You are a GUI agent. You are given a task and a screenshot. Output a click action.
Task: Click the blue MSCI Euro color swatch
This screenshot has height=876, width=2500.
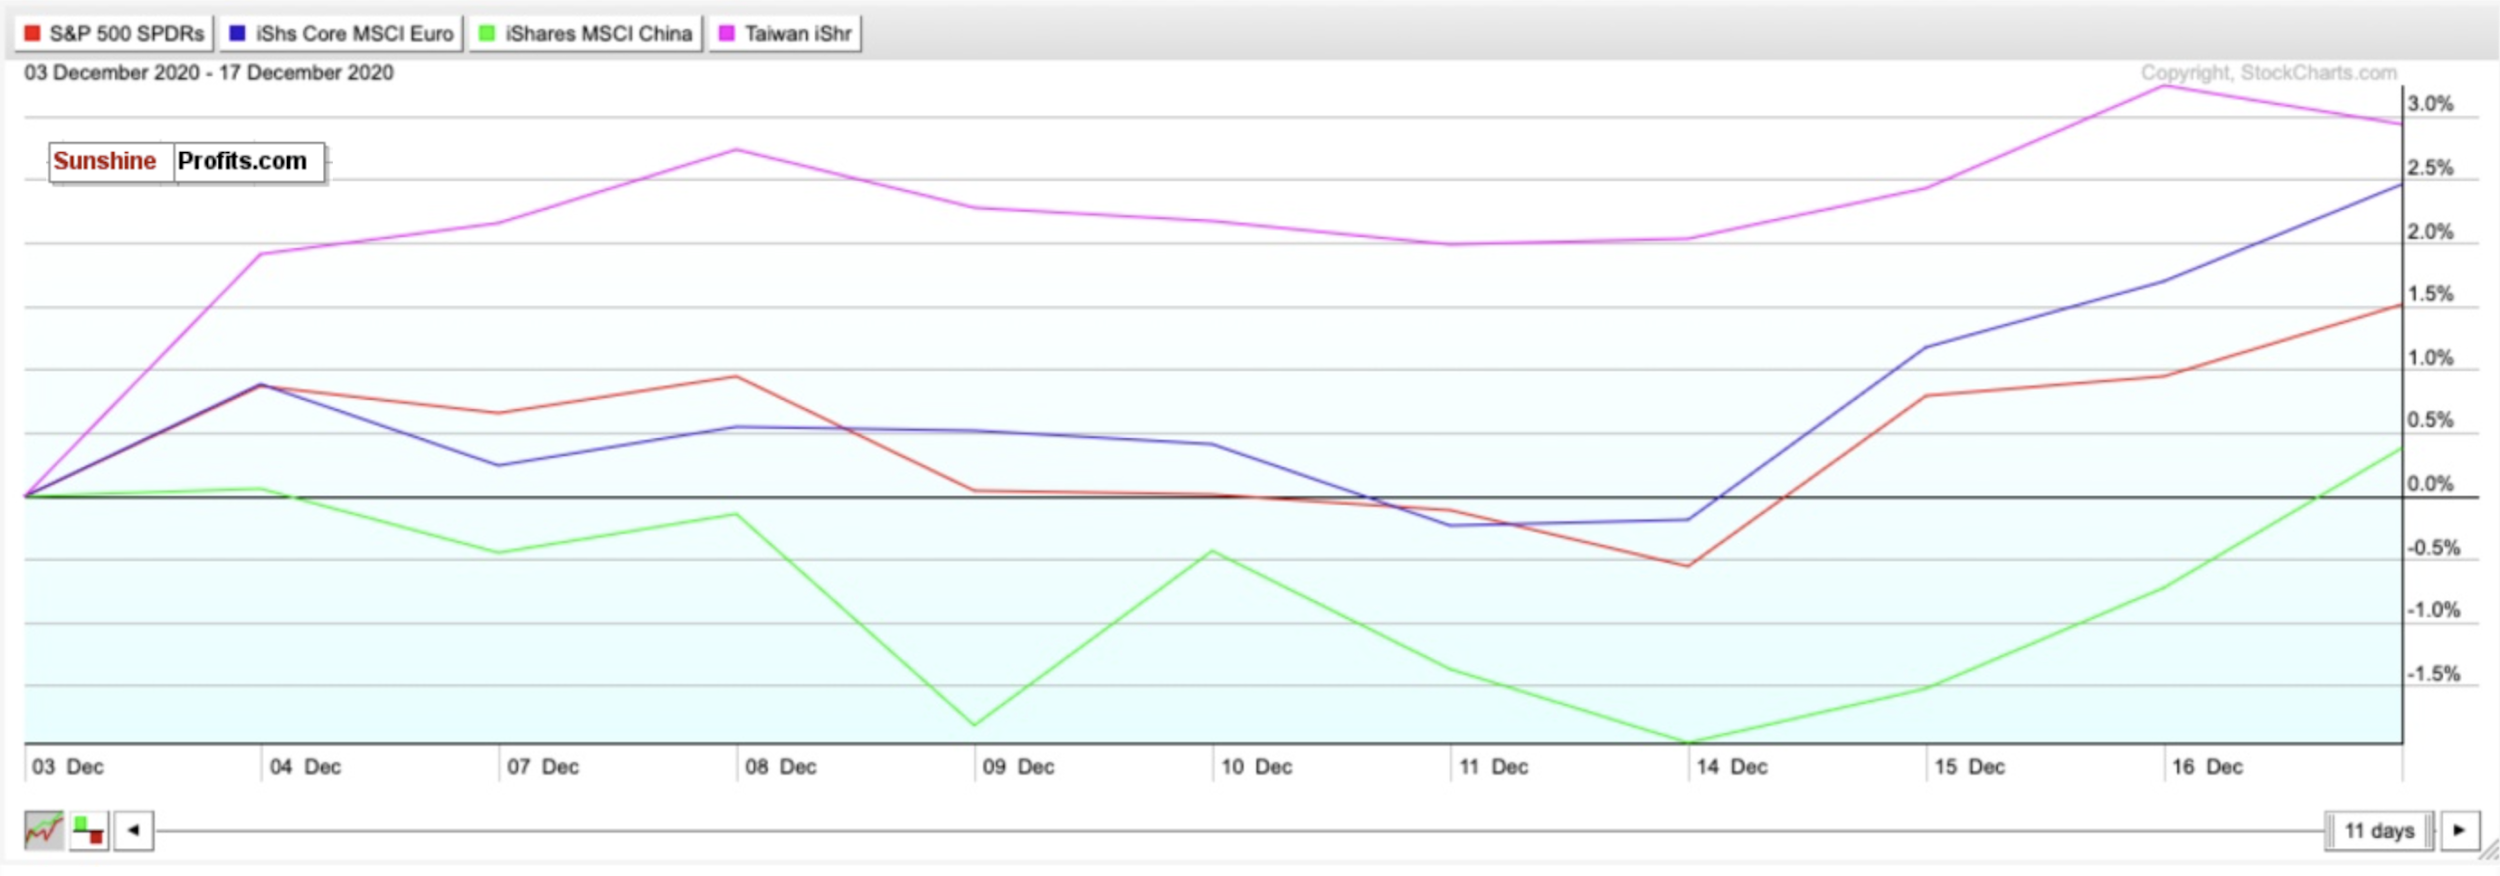(237, 34)
